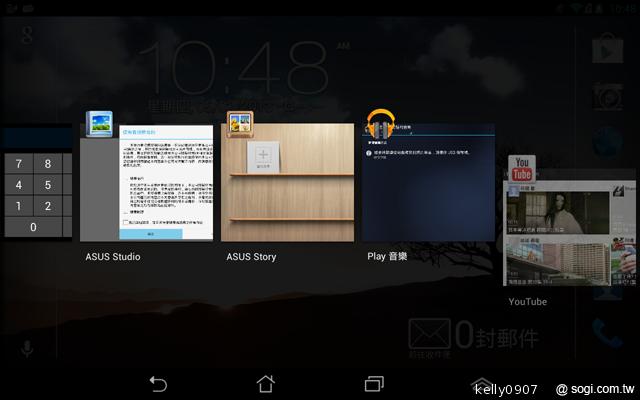Tap the Home navigation button
Screen dimensions: 640x400
266,384
